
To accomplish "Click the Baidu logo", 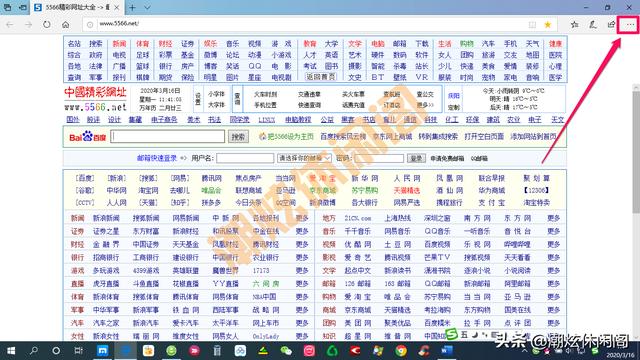I will 87,136.
